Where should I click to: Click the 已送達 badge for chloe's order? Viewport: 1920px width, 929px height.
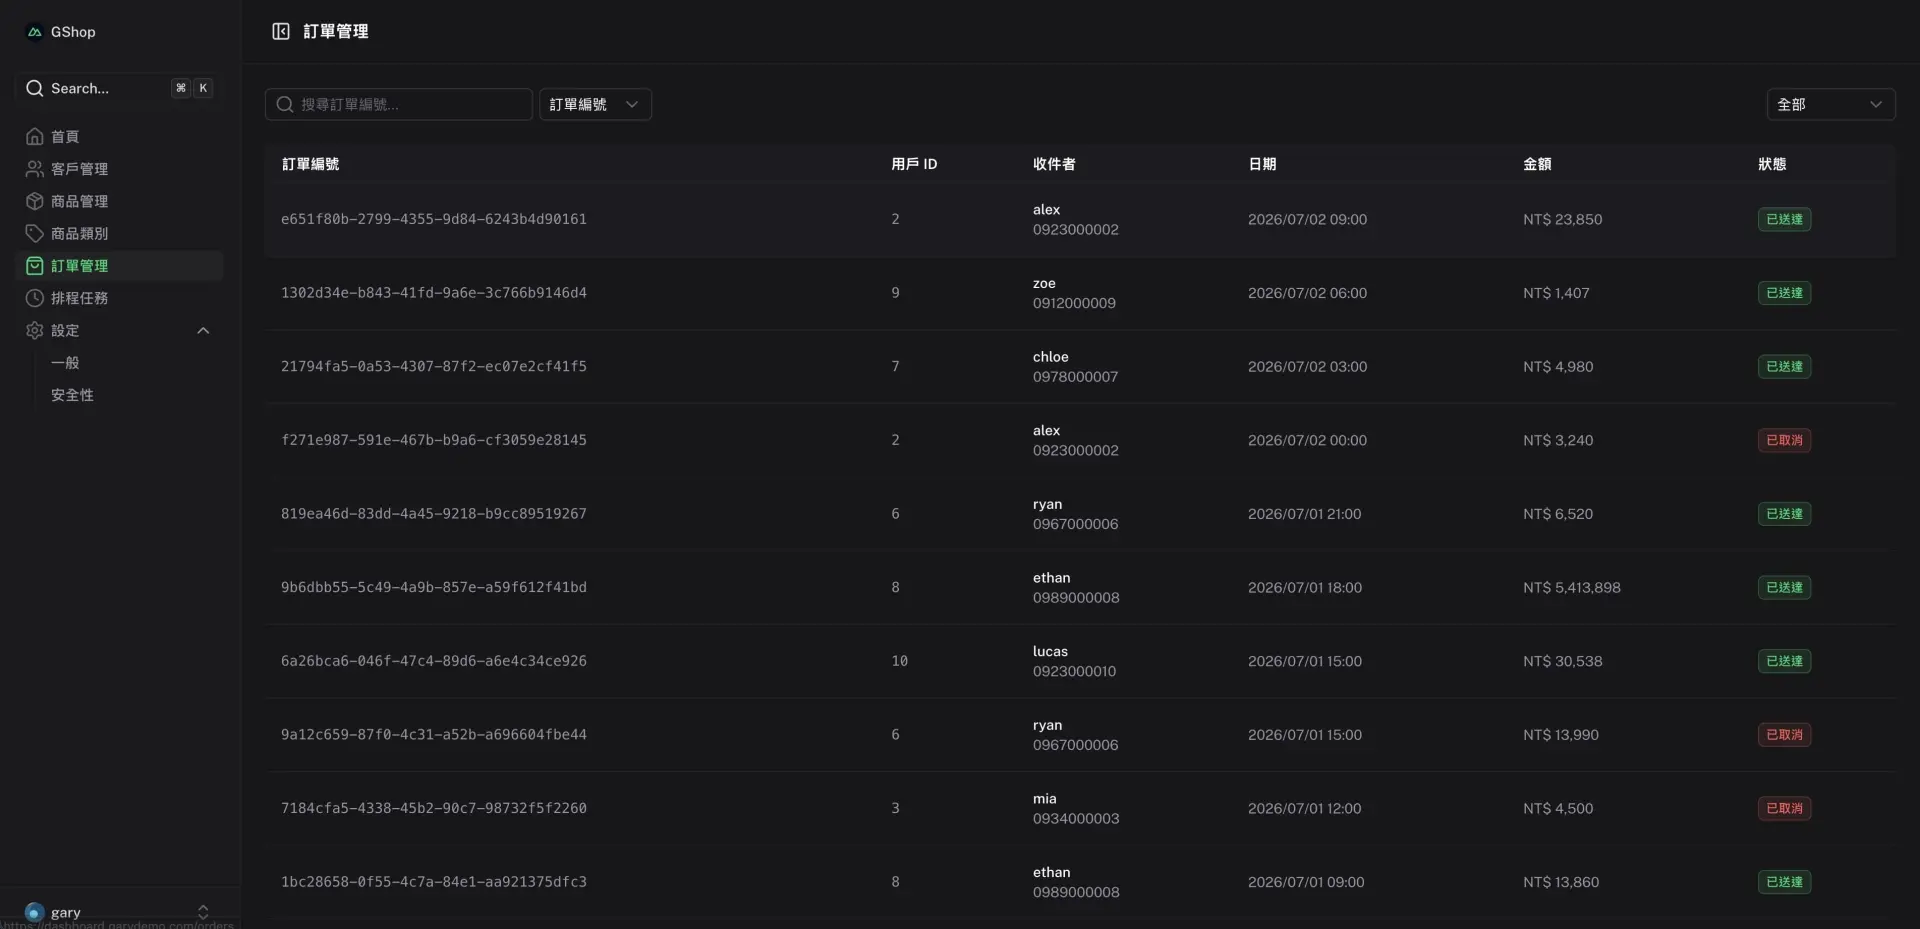click(1784, 366)
